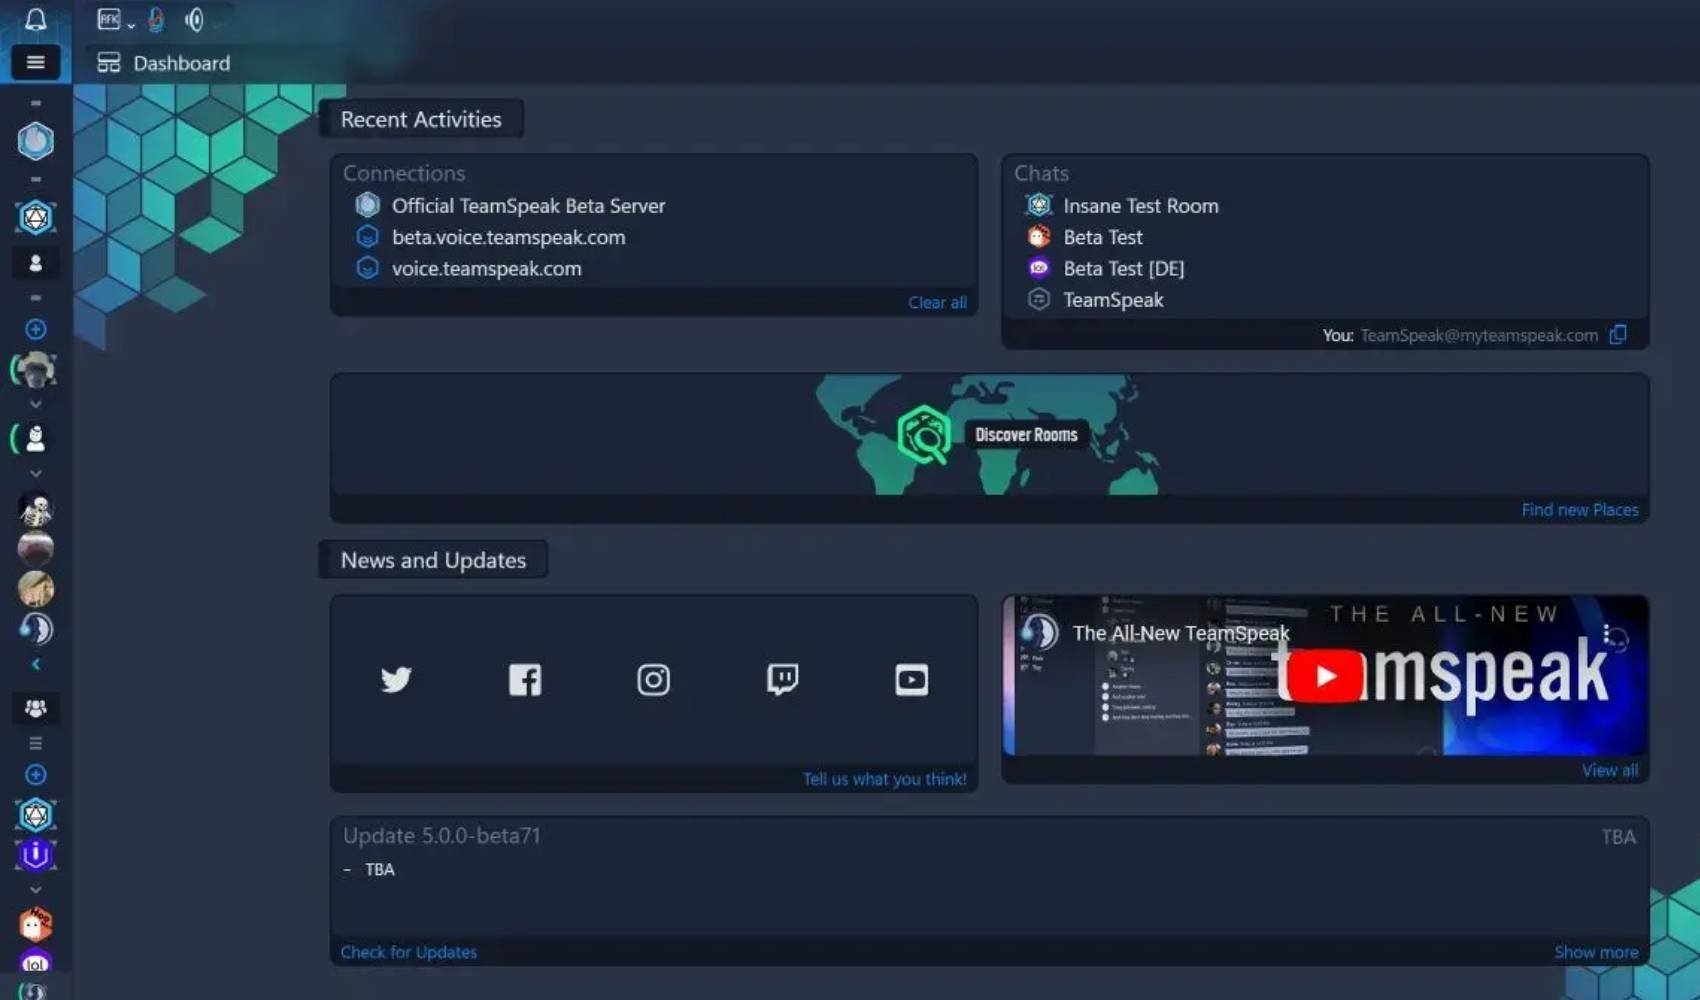Collapse contacts list with teal left chevron
This screenshot has height=1000, width=1700.
(35, 664)
